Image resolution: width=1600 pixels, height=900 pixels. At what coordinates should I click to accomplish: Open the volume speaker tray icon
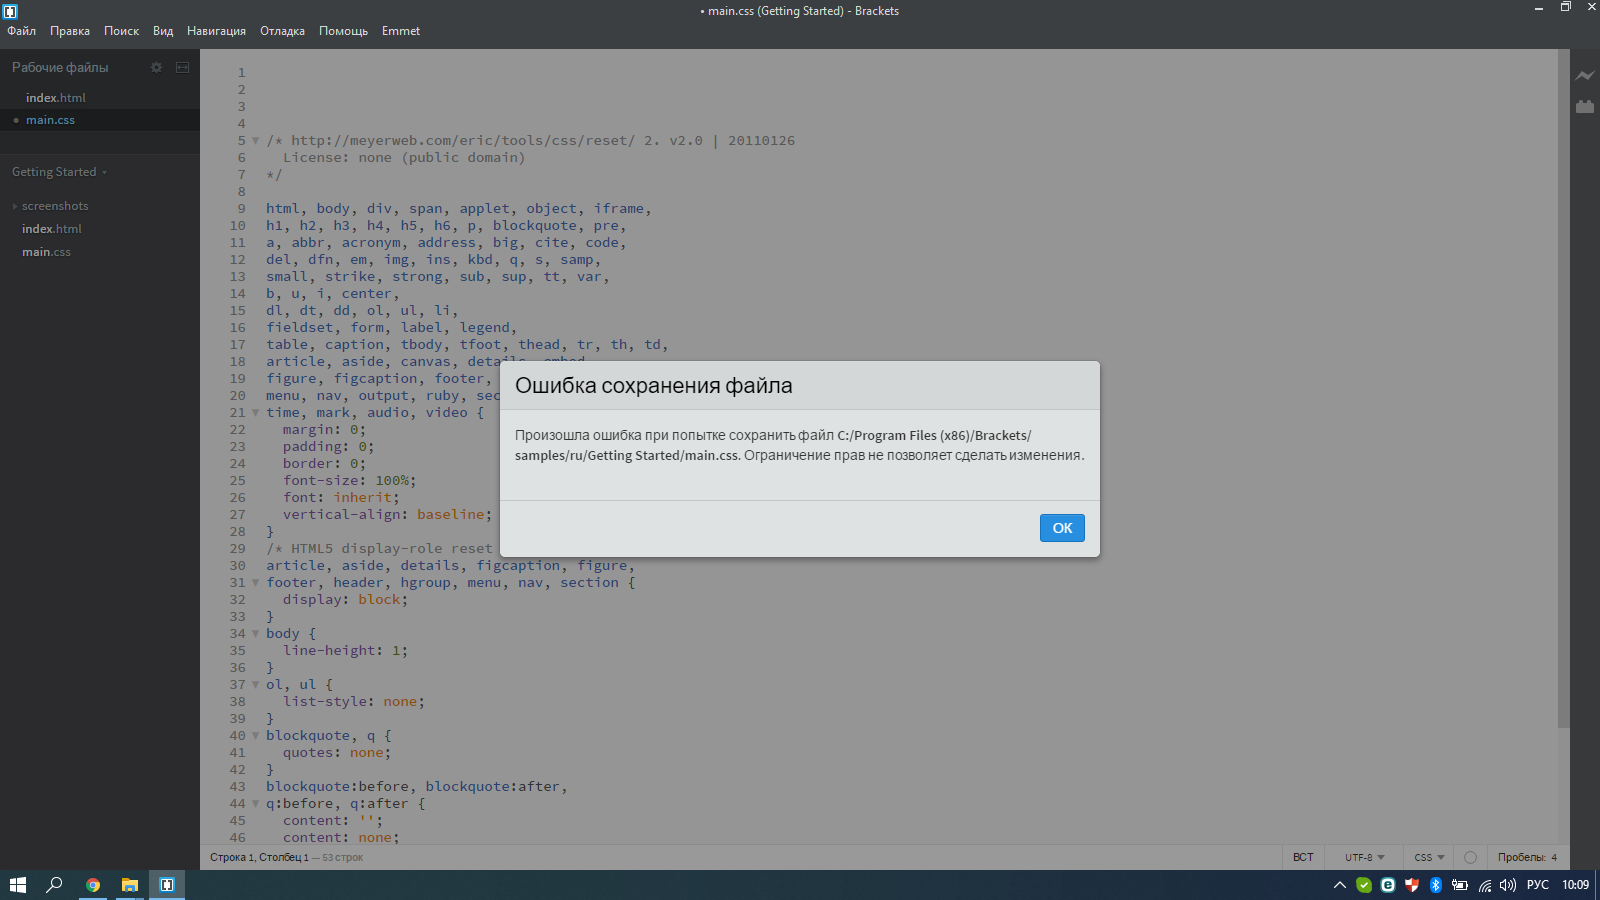[1508, 885]
